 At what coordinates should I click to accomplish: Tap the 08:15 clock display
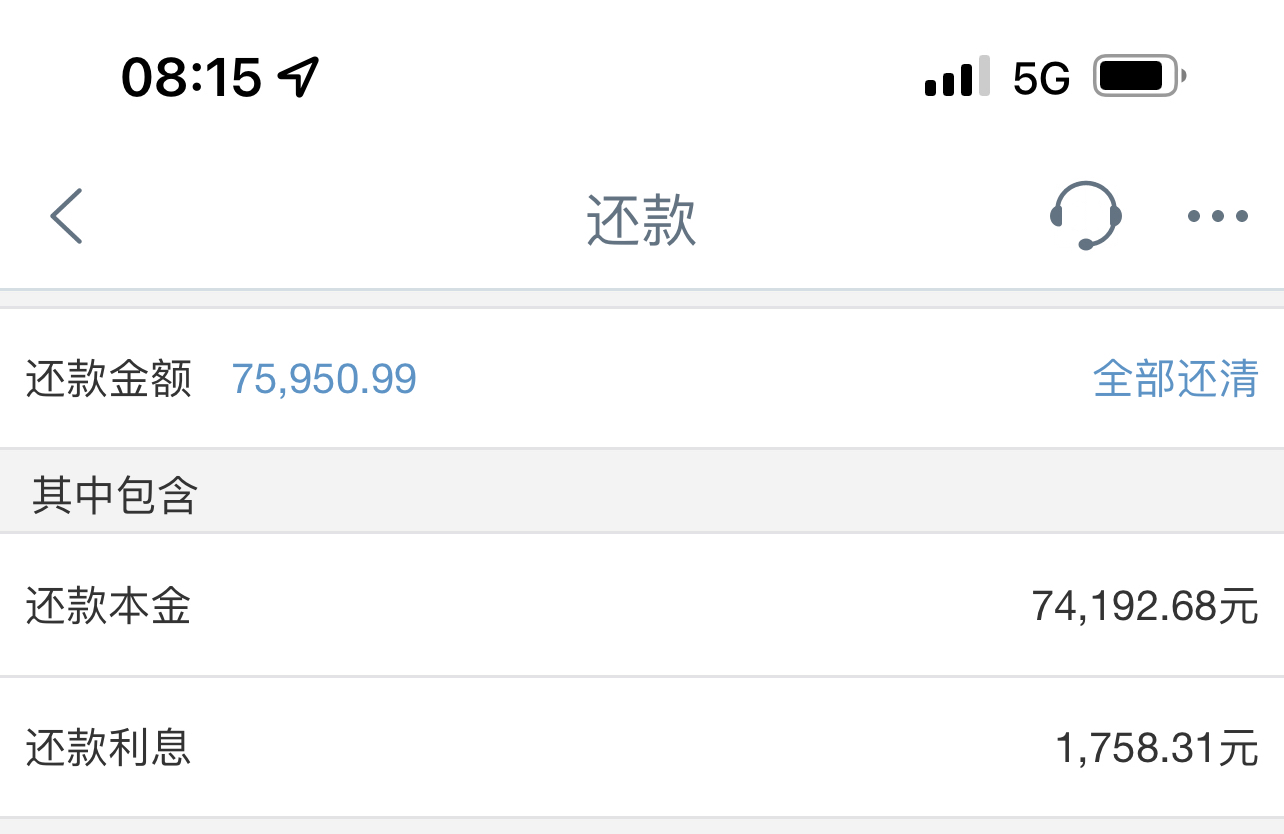point(191,77)
